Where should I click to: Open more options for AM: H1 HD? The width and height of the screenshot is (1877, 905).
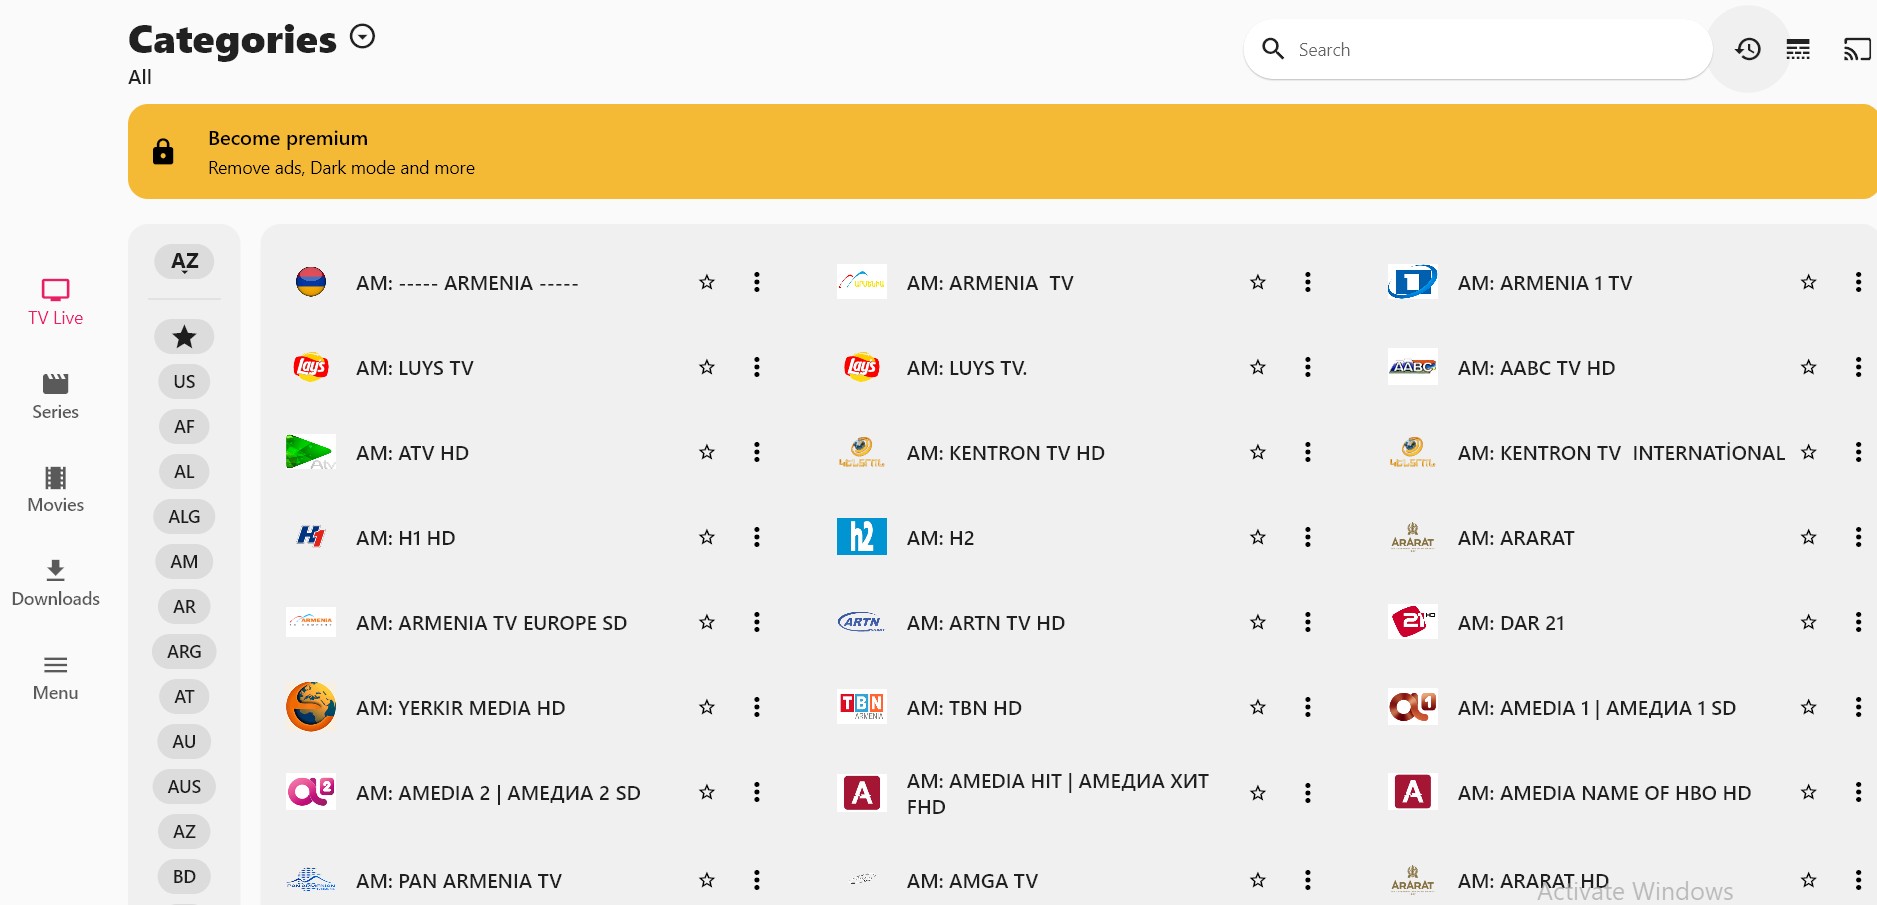coord(757,537)
